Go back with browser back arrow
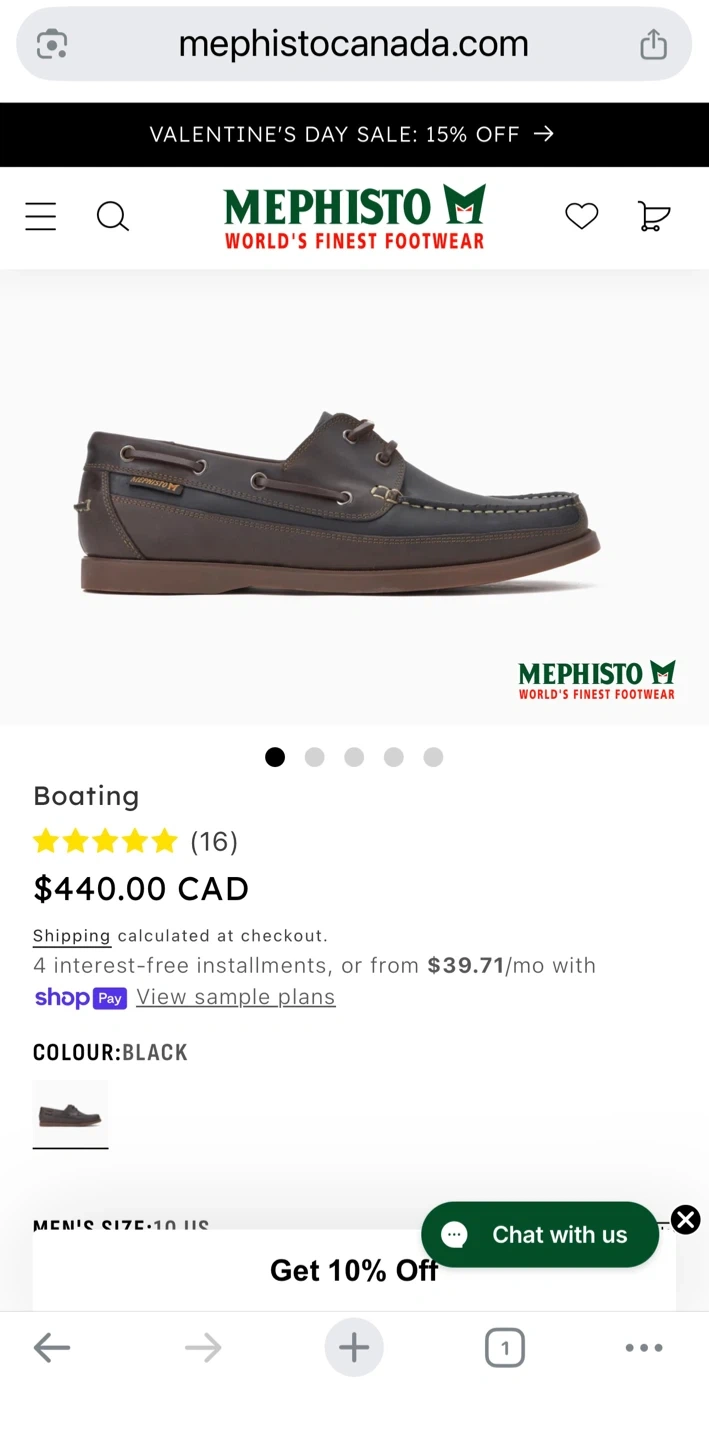This screenshot has height=1440, width=709. 52,1348
